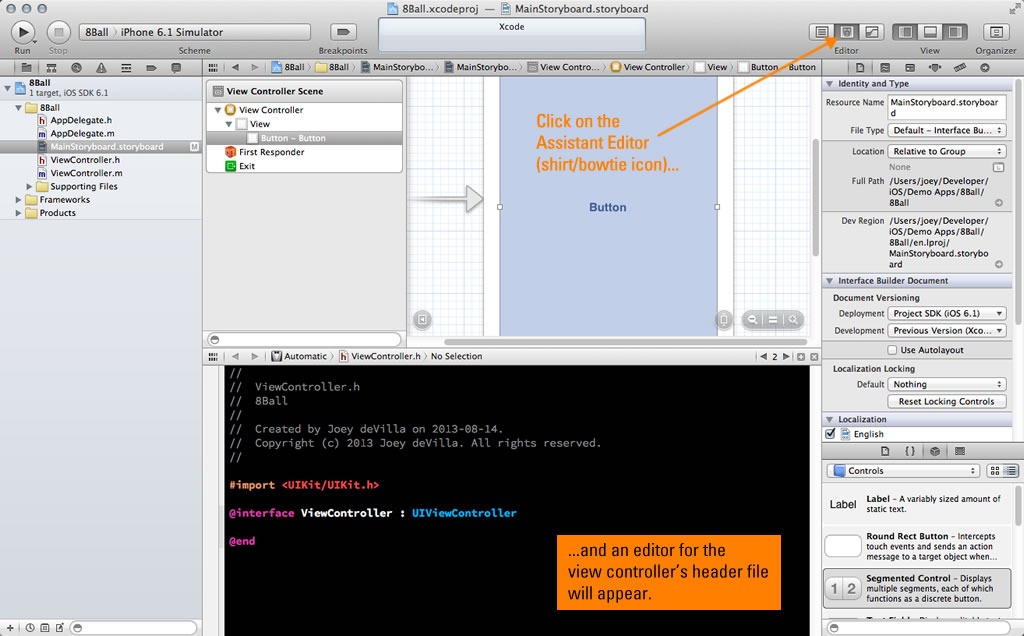Click the Run play button

pos(23,32)
